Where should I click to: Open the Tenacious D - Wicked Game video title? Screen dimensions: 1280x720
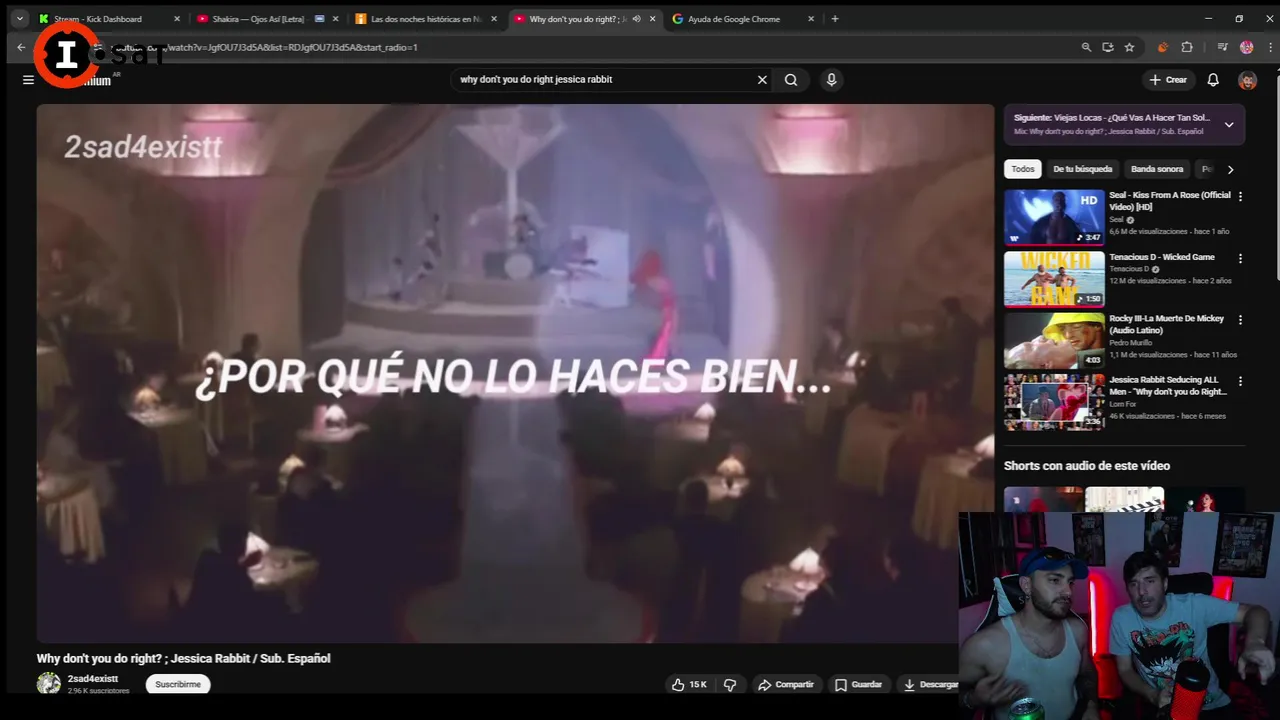(x=1162, y=257)
